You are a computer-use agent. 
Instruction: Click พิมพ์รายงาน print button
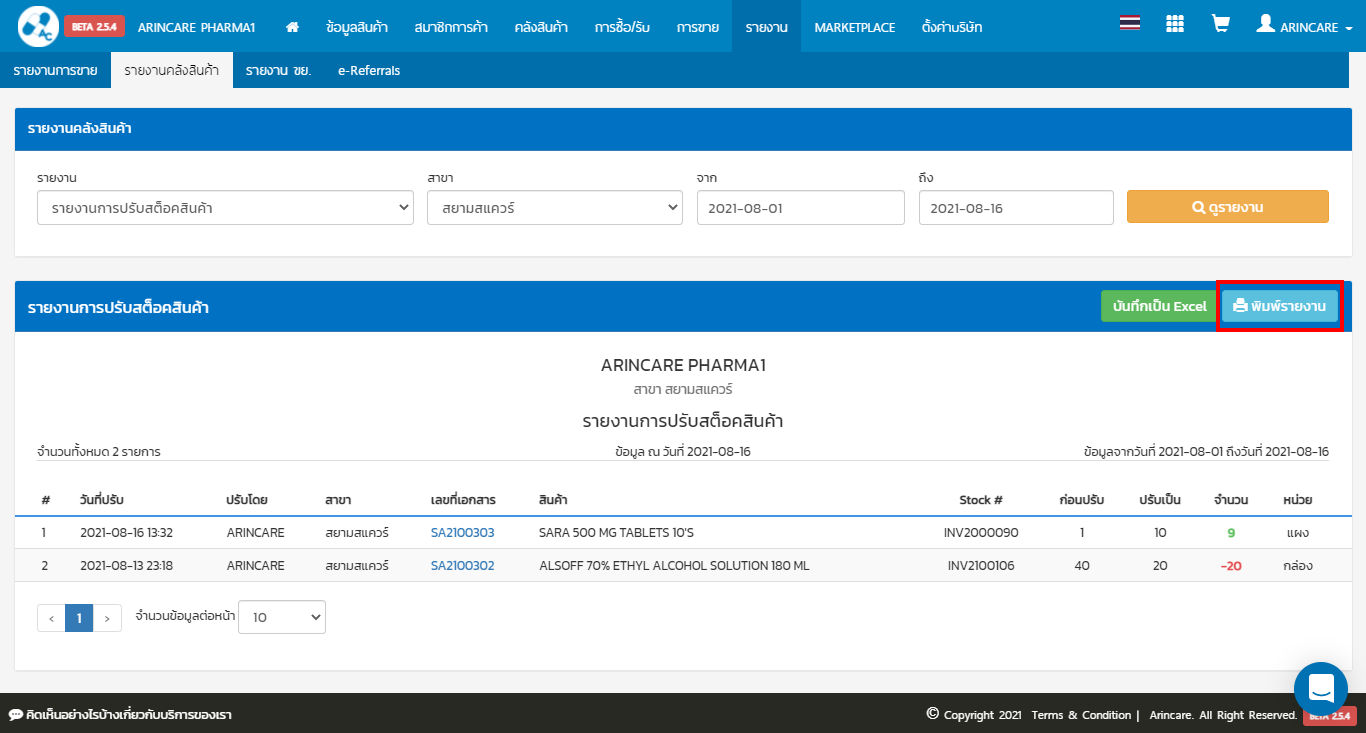(1280, 306)
